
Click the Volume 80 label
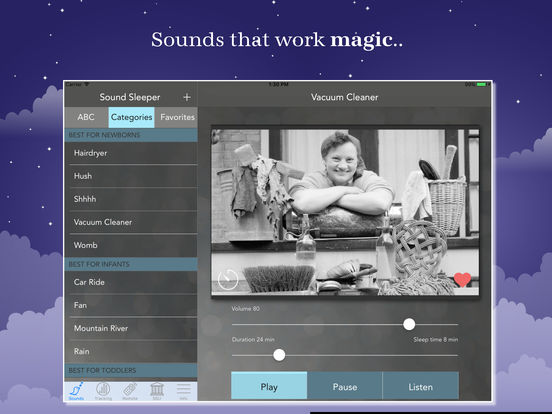[245, 309]
